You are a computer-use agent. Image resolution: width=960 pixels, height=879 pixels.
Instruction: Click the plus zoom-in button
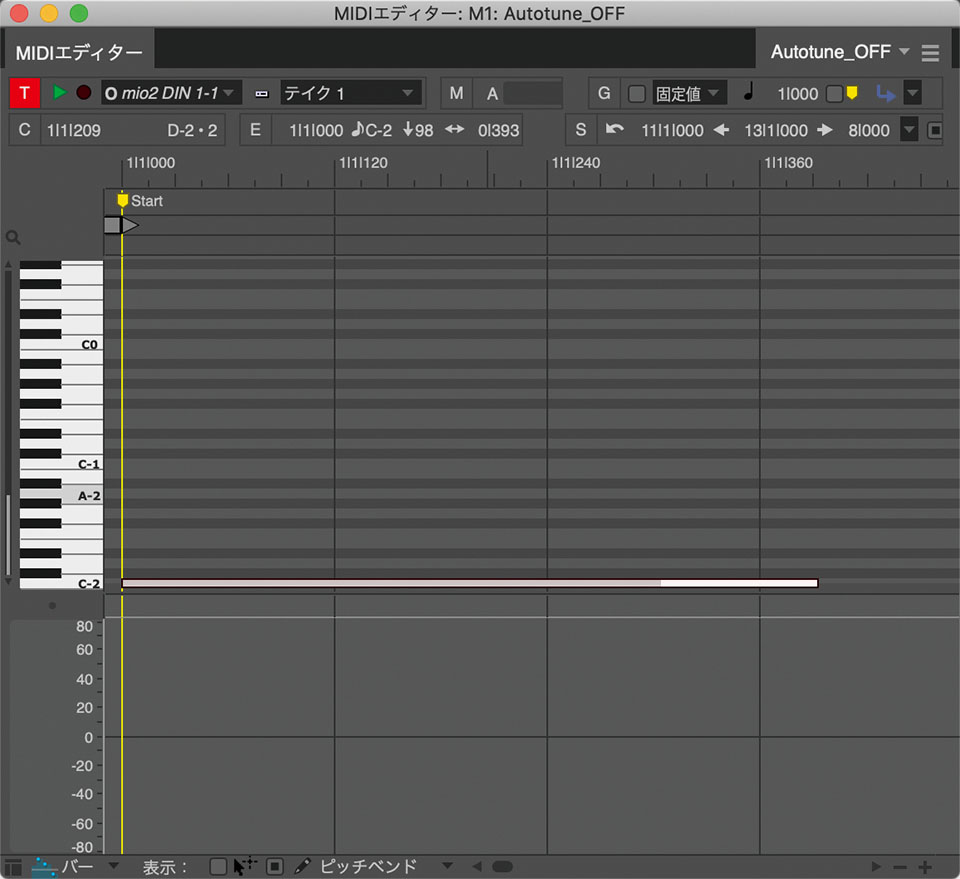point(925,867)
